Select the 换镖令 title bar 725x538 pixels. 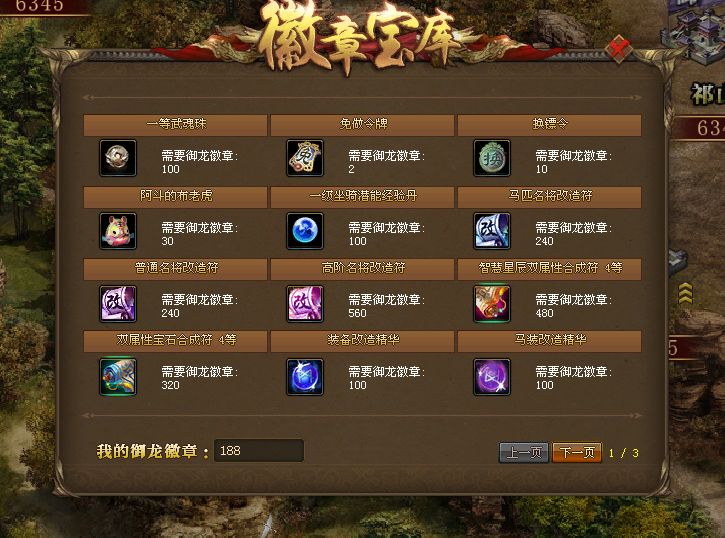(549, 125)
